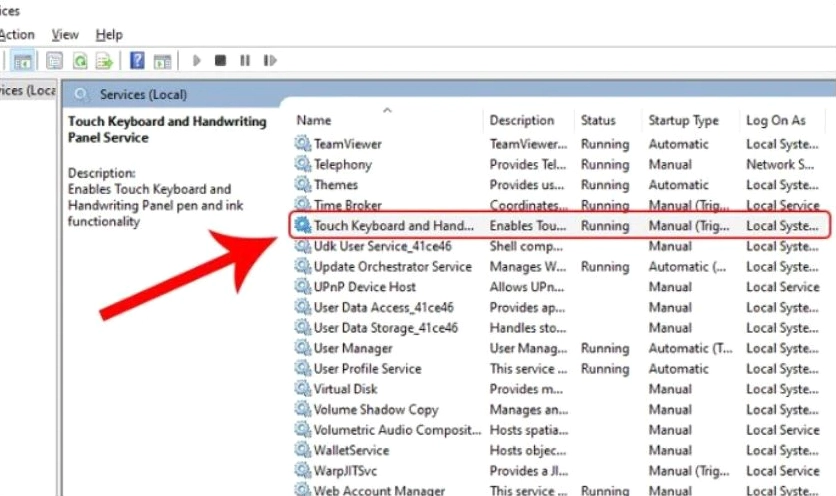Screen dimensions: 836x496
Task: Click the gear icon beside Telephony
Action: [x=303, y=164]
